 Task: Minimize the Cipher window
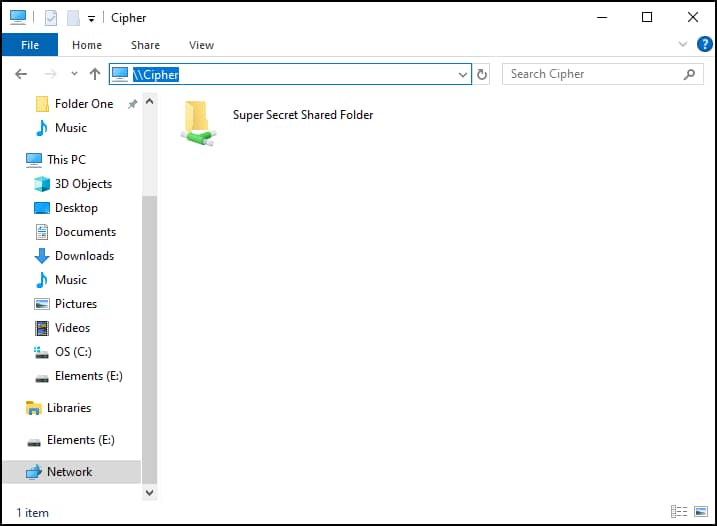coord(602,17)
